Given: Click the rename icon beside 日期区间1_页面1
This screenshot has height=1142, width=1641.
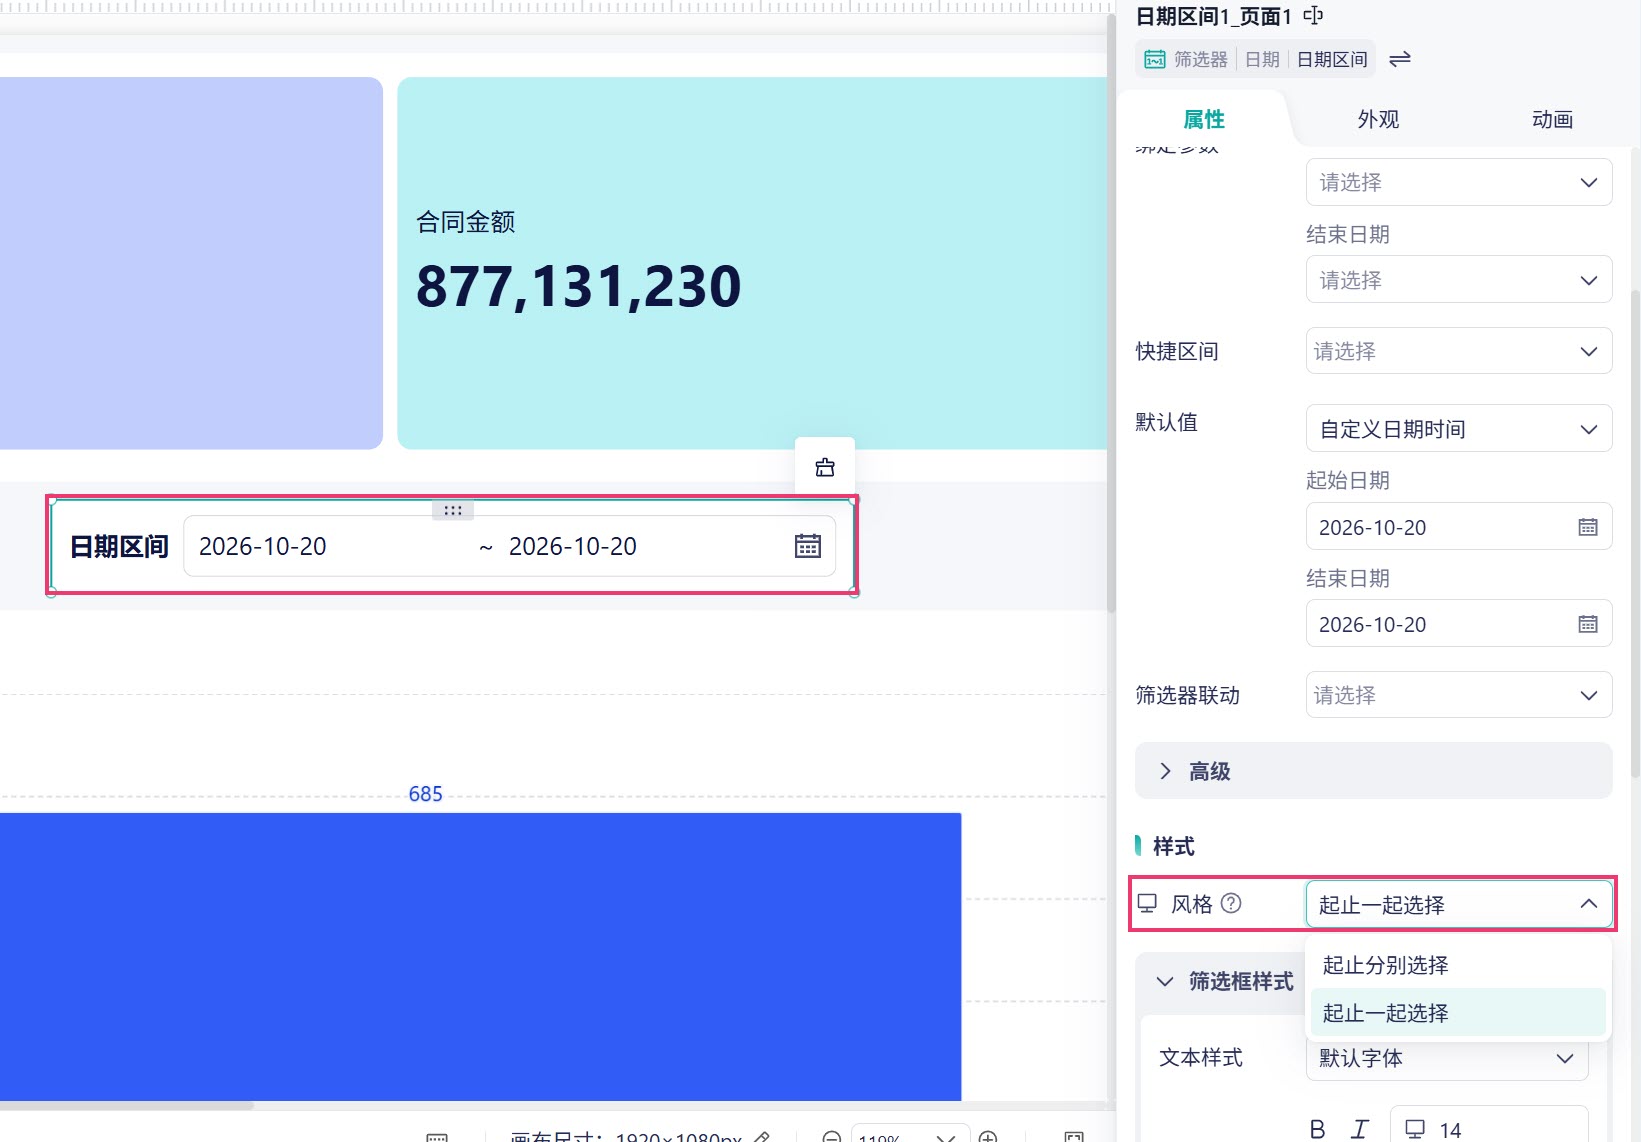Looking at the screenshot, I should click(x=1313, y=16).
